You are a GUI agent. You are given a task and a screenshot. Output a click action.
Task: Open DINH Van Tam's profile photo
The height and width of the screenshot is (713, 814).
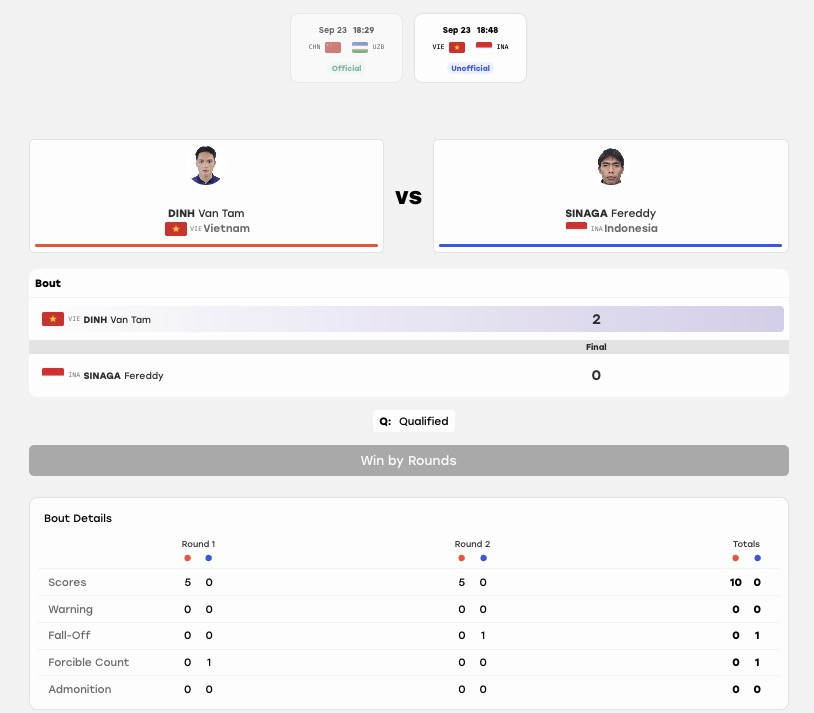[x=206, y=166]
